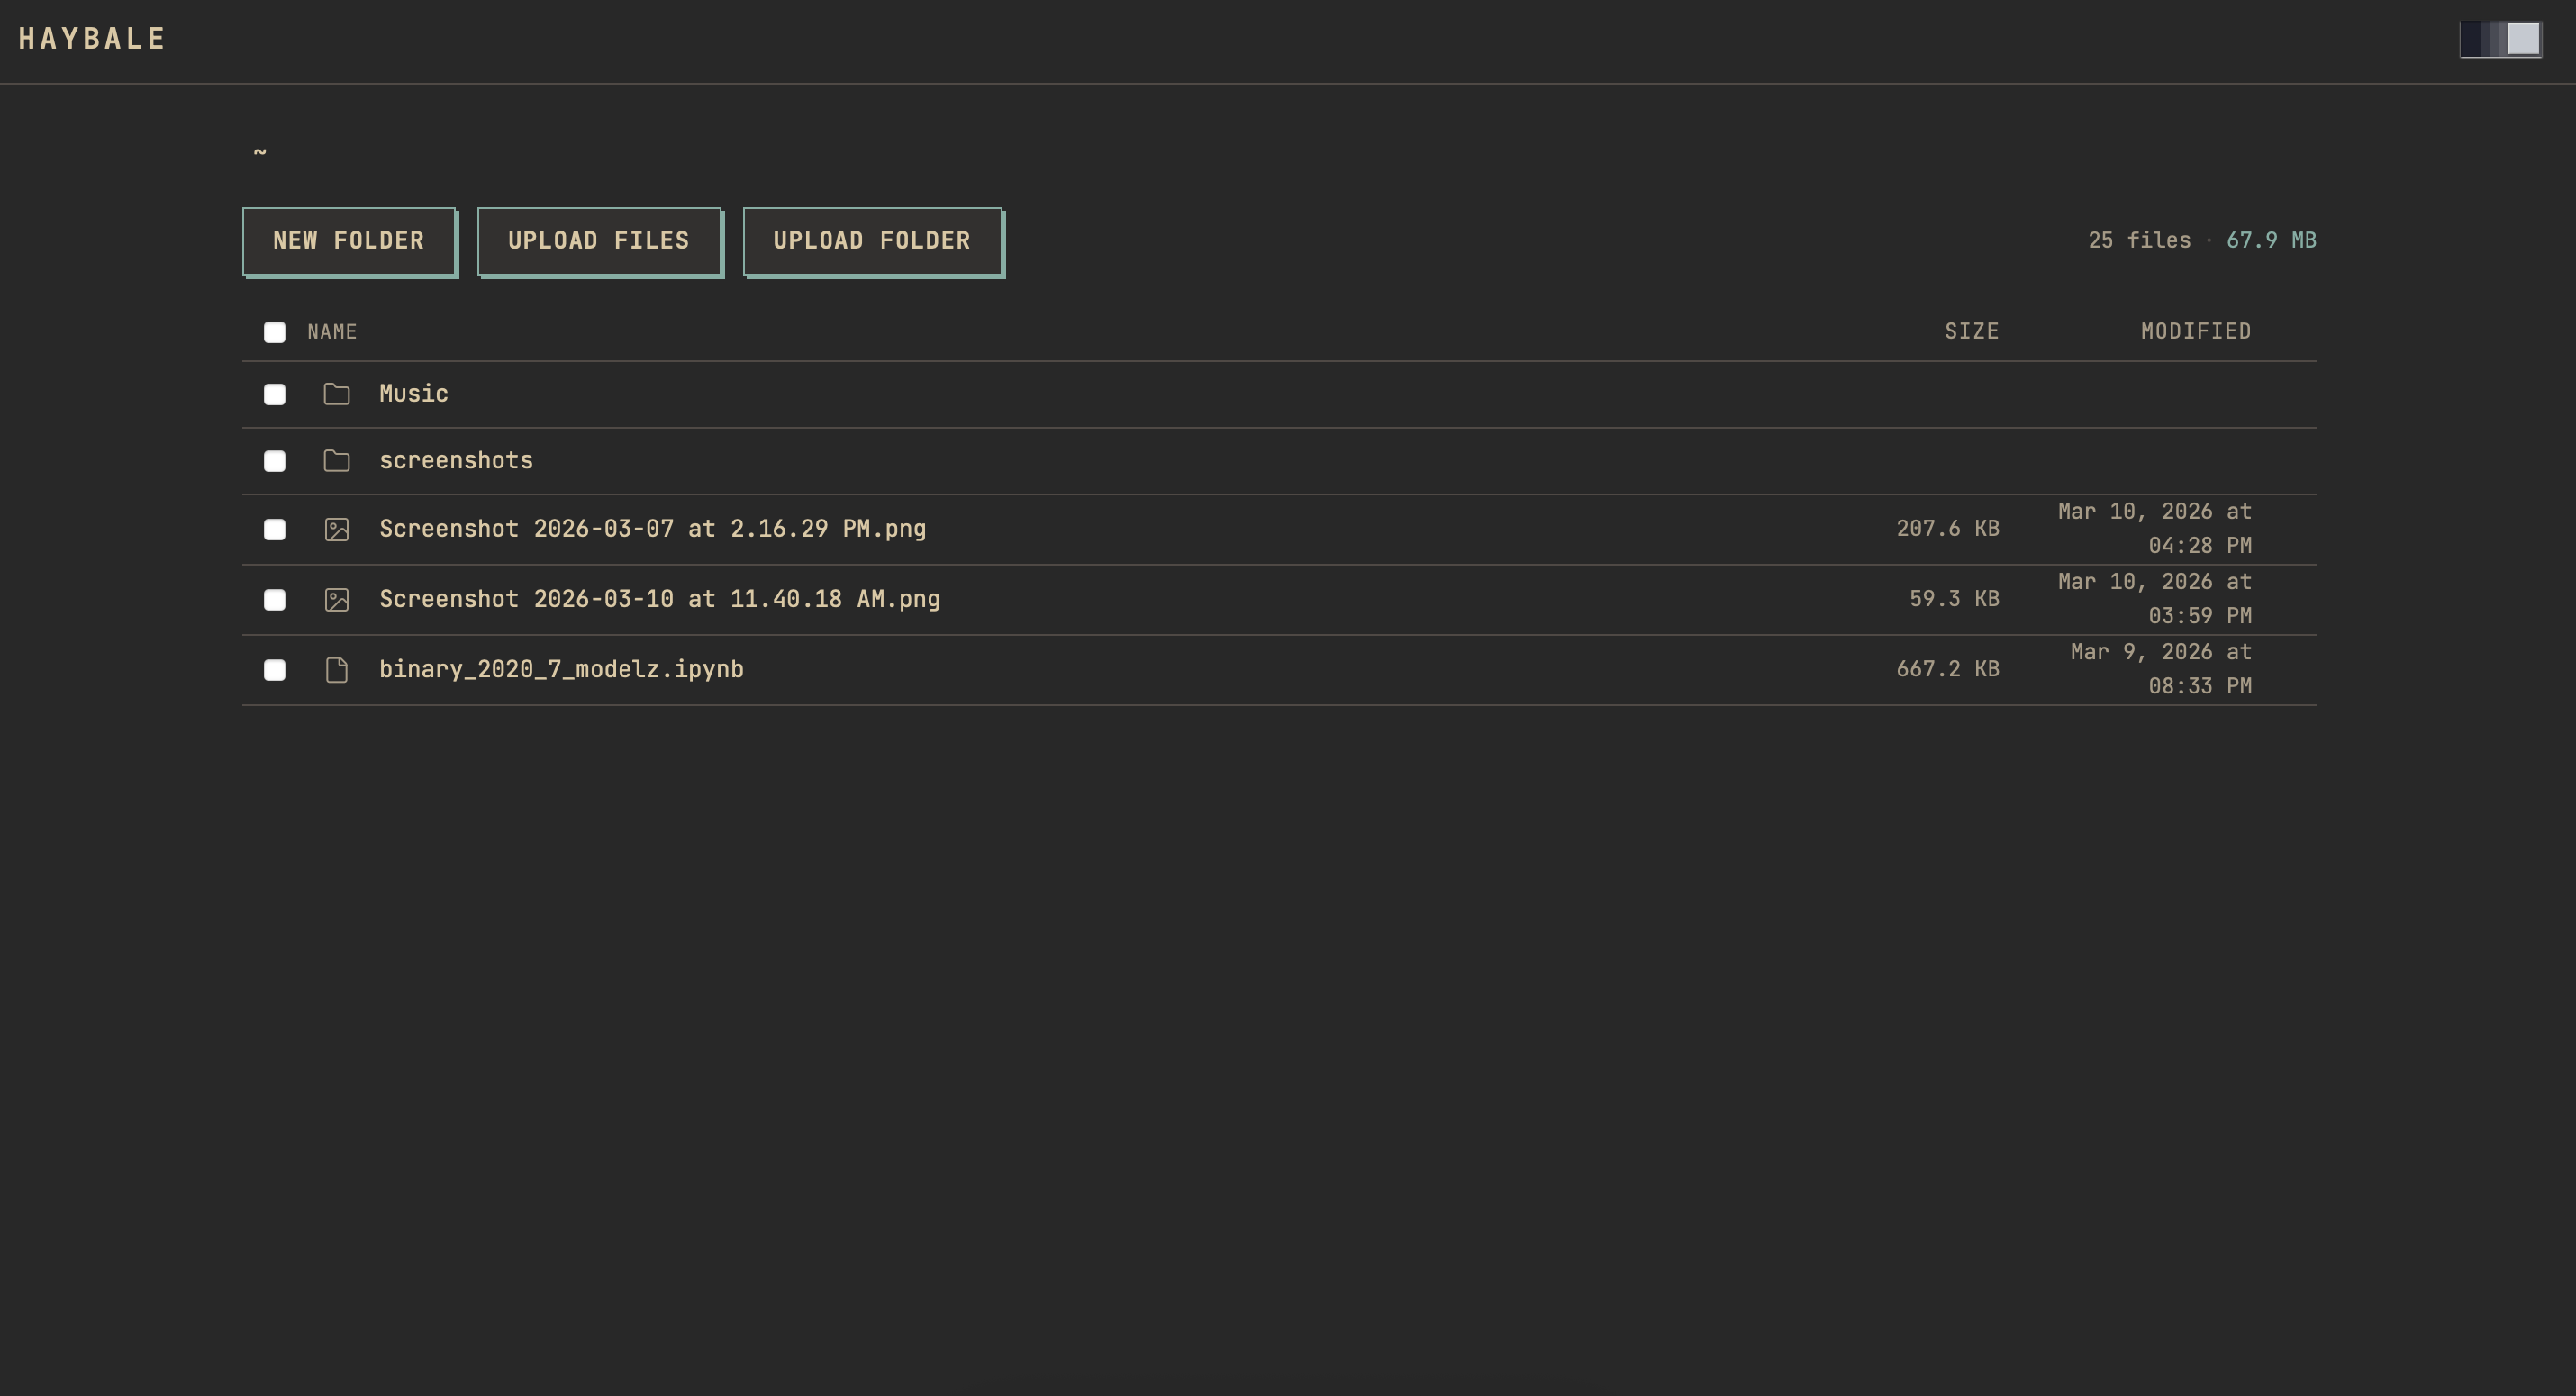The image size is (2576, 1396).
Task: Open the screenshots folder by name
Action: click(456, 461)
